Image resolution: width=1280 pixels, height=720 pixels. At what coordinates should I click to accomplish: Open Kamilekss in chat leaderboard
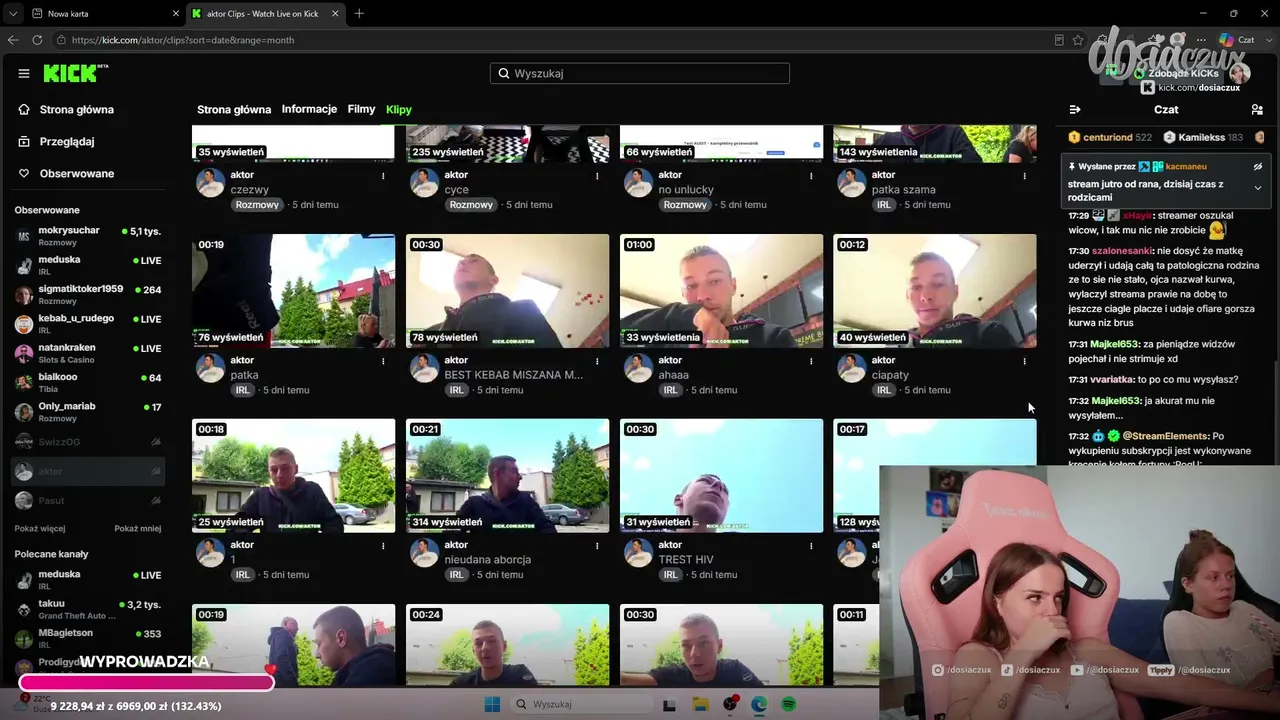tap(1204, 137)
